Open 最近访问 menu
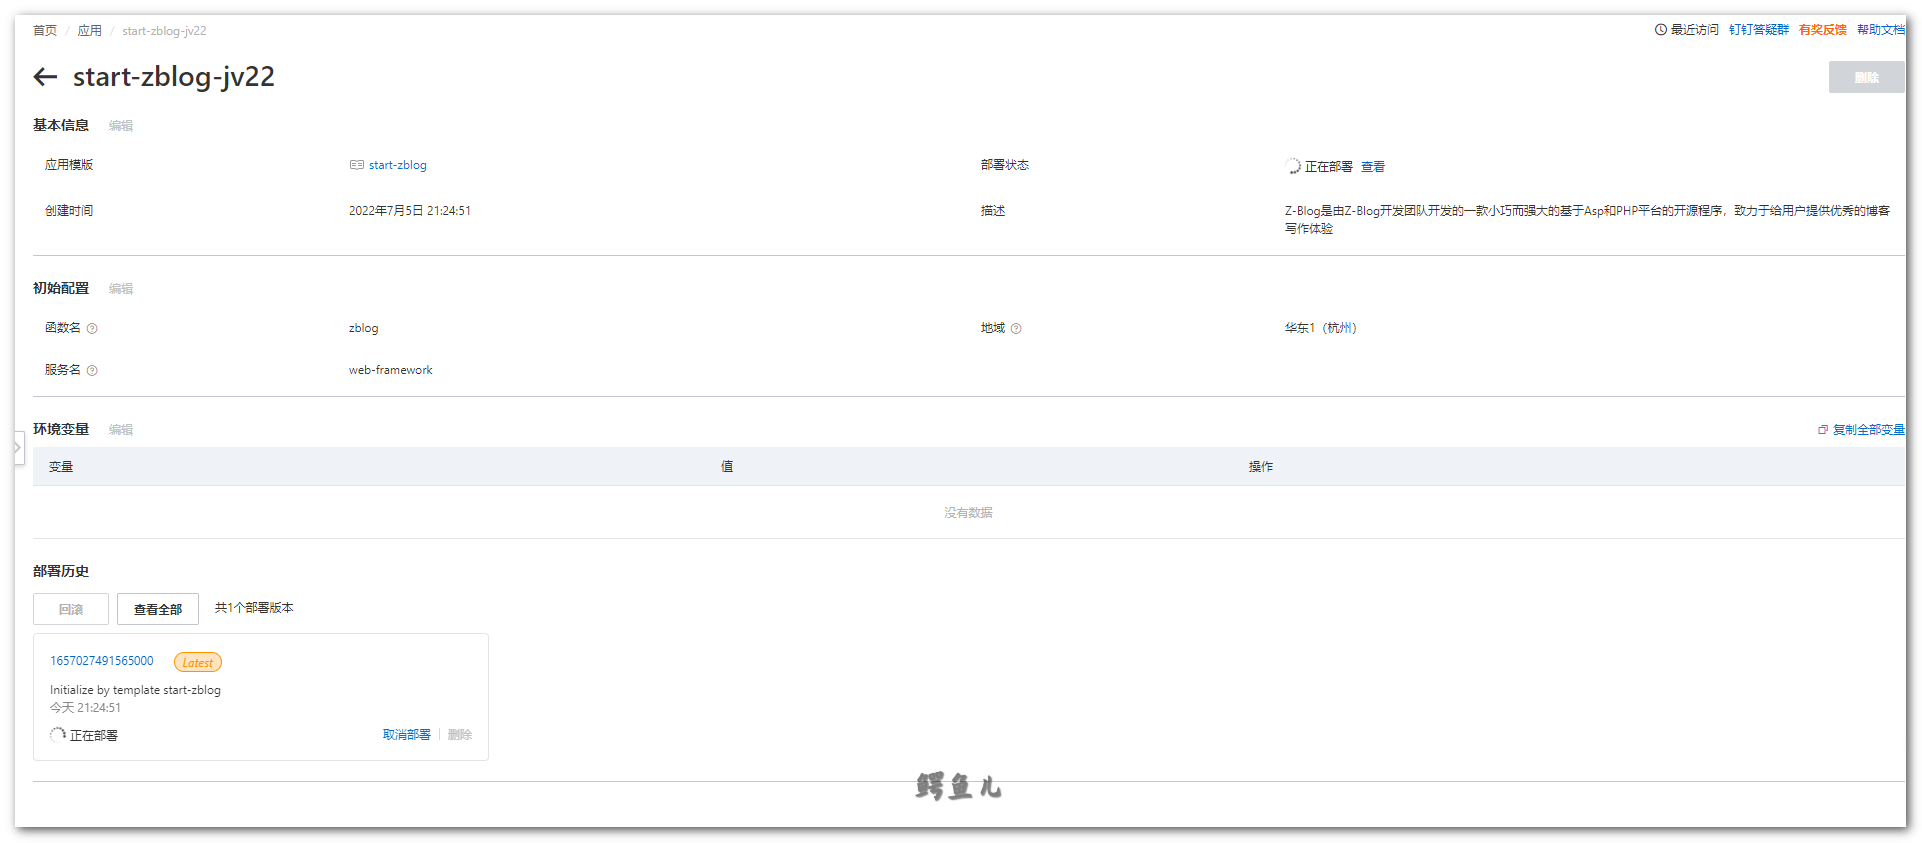Viewport: 1922px width, 843px height. [1687, 30]
